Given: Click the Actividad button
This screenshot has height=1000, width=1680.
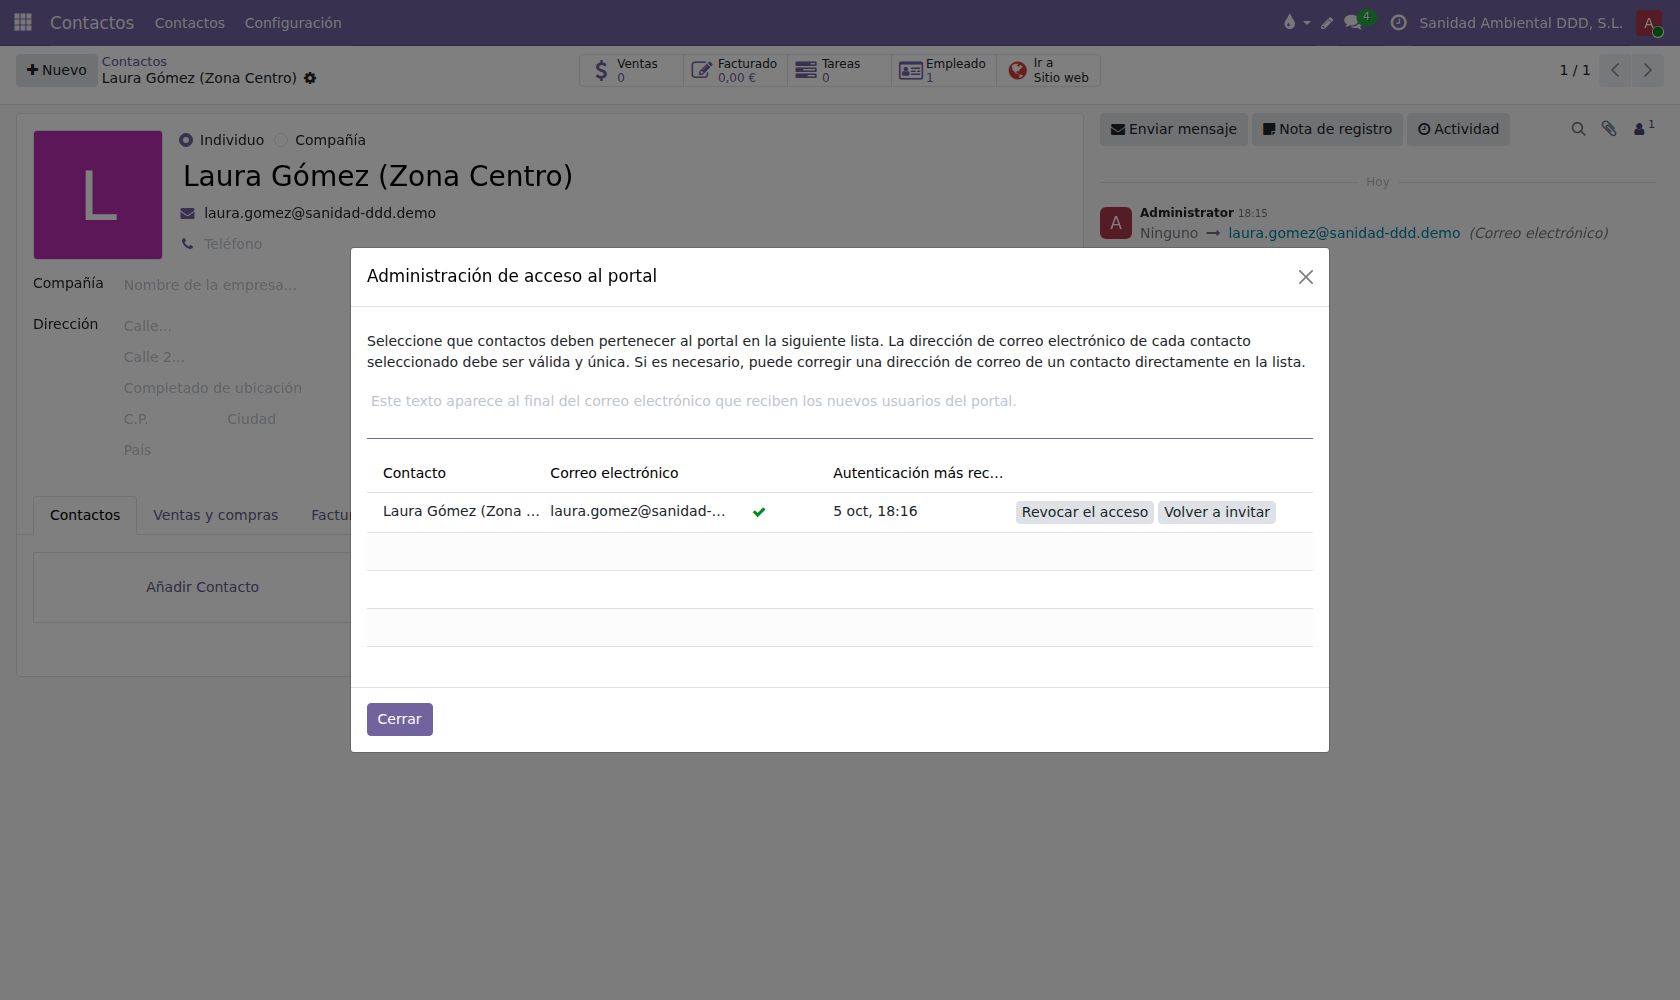Looking at the screenshot, I should (1458, 129).
